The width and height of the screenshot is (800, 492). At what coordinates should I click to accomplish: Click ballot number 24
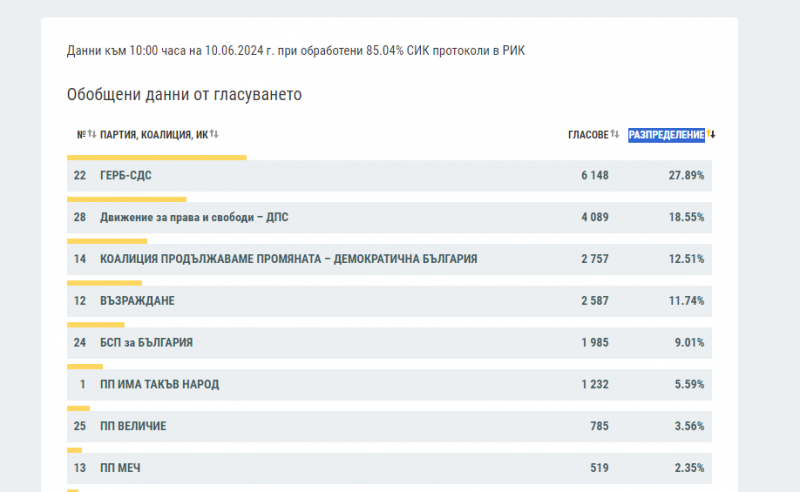point(80,343)
